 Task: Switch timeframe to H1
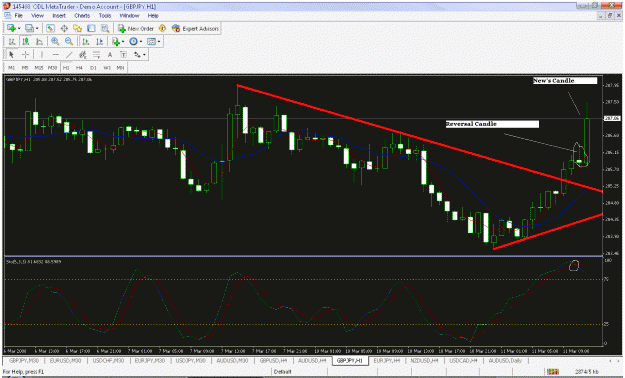(x=66, y=68)
